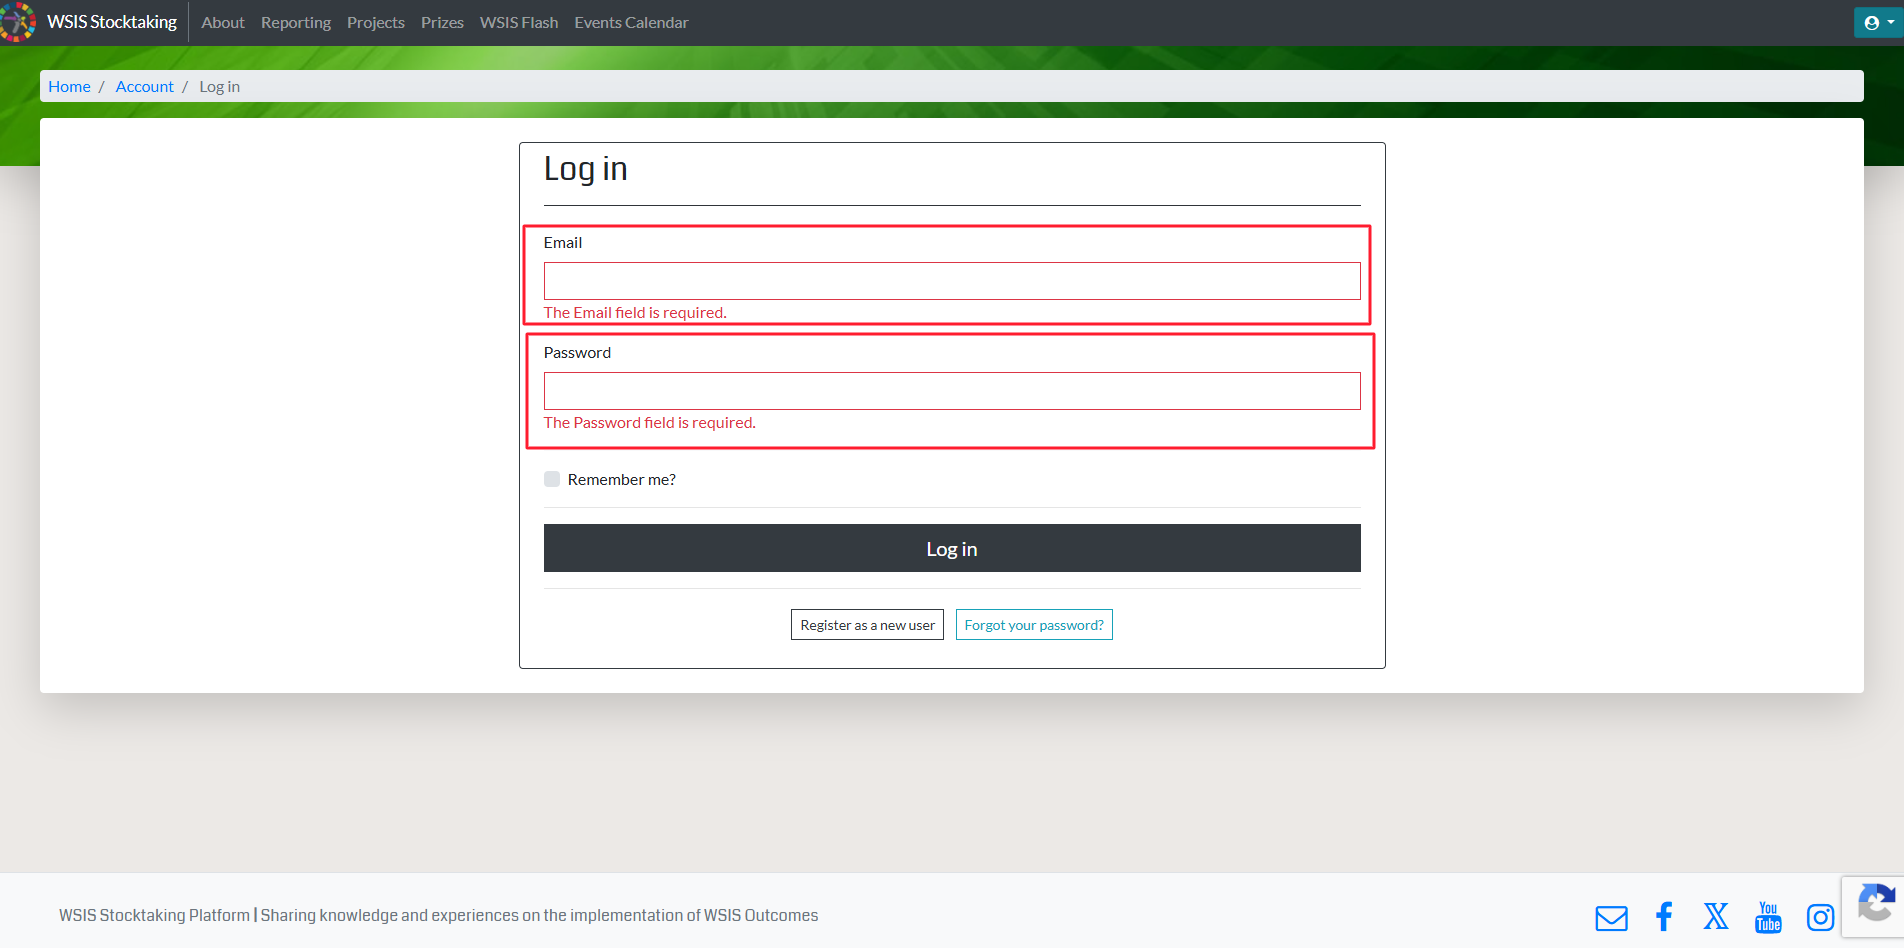Screen dimensions: 1904x948
Task: Open the X (Twitter) icon link
Action: [x=1716, y=916]
